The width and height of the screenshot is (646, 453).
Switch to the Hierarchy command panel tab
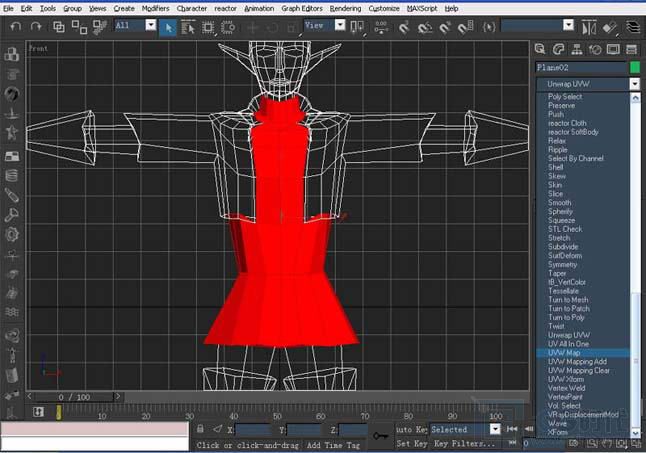point(577,49)
